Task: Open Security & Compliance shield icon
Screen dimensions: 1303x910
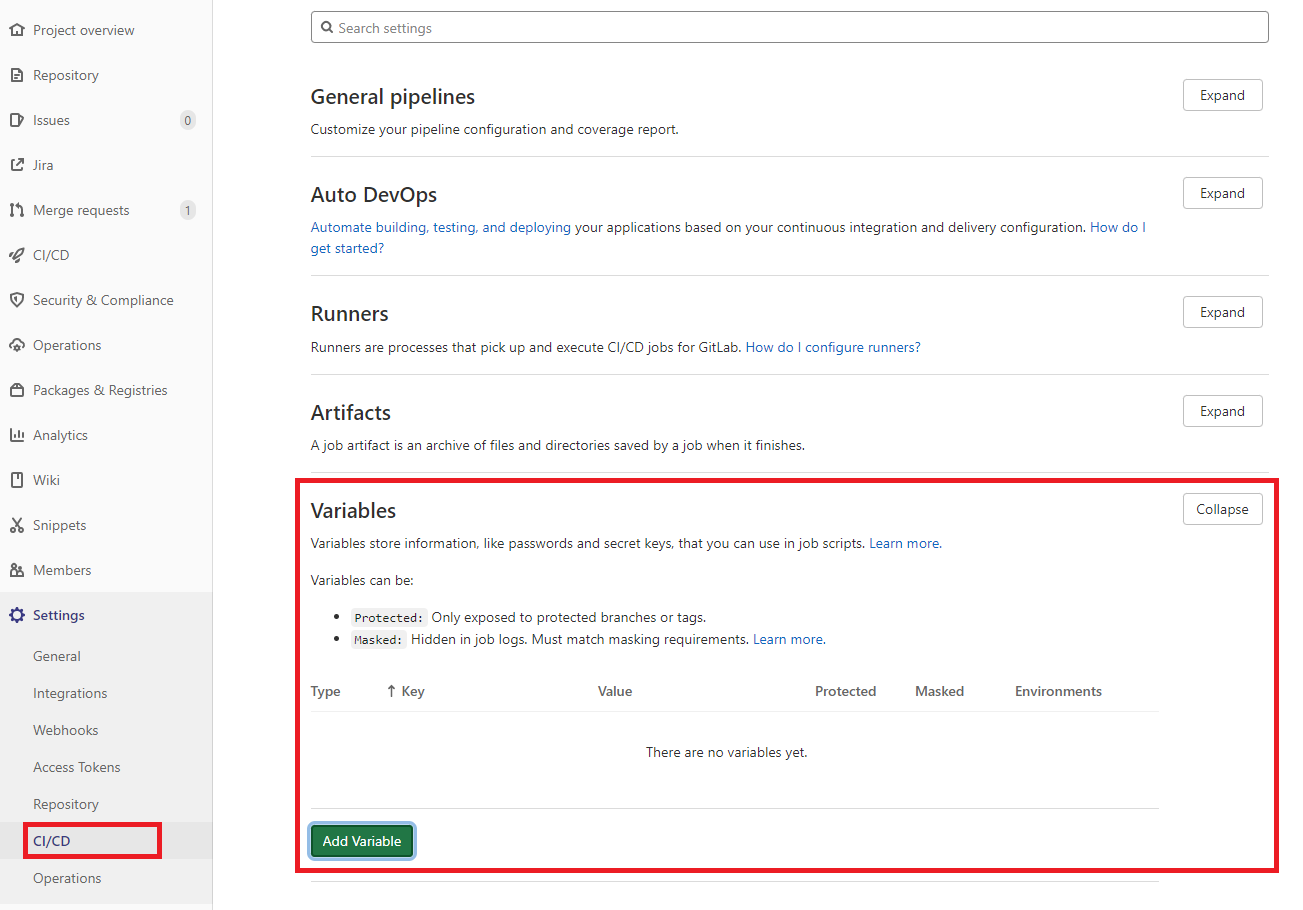Action: pos(16,299)
